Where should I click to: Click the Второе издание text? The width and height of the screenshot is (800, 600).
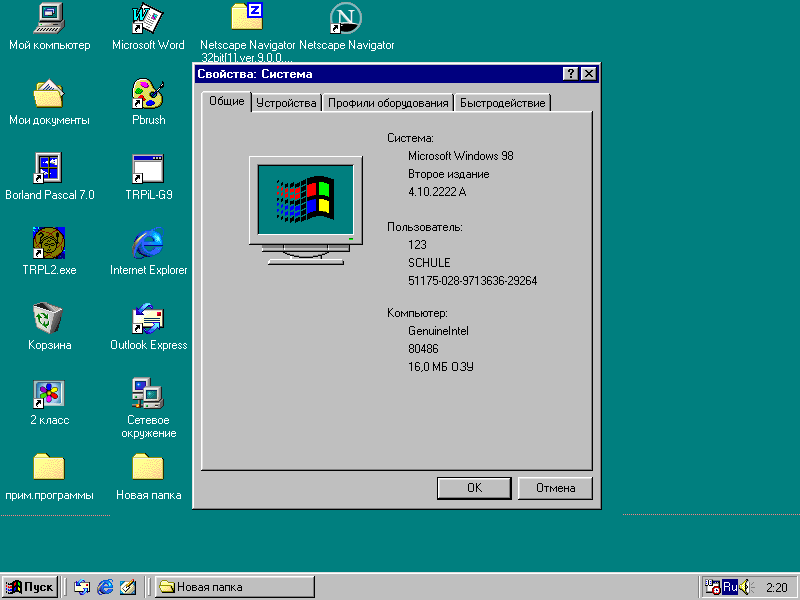(x=448, y=174)
